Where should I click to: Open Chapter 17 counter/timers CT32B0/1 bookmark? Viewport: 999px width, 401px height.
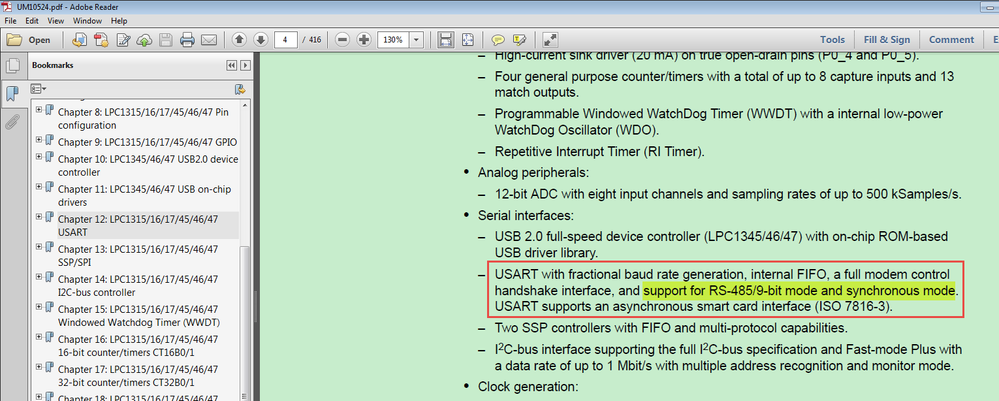(138, 375)
